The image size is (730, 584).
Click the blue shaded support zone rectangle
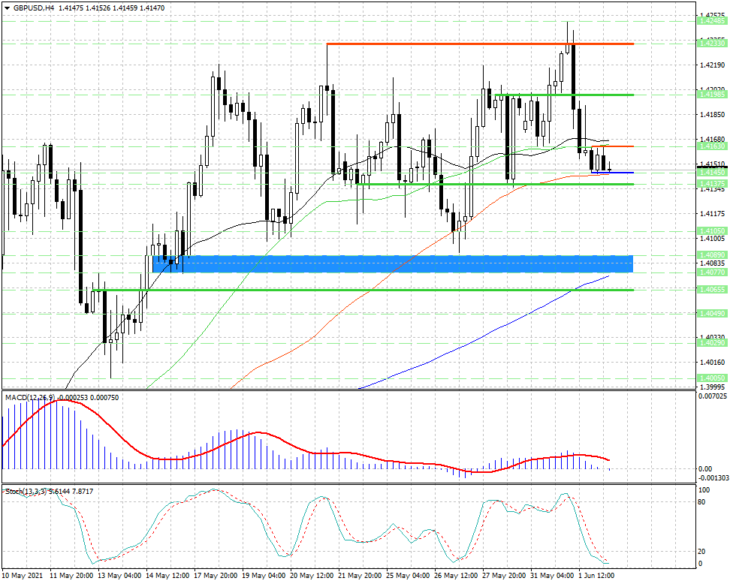tap(392, 264)
